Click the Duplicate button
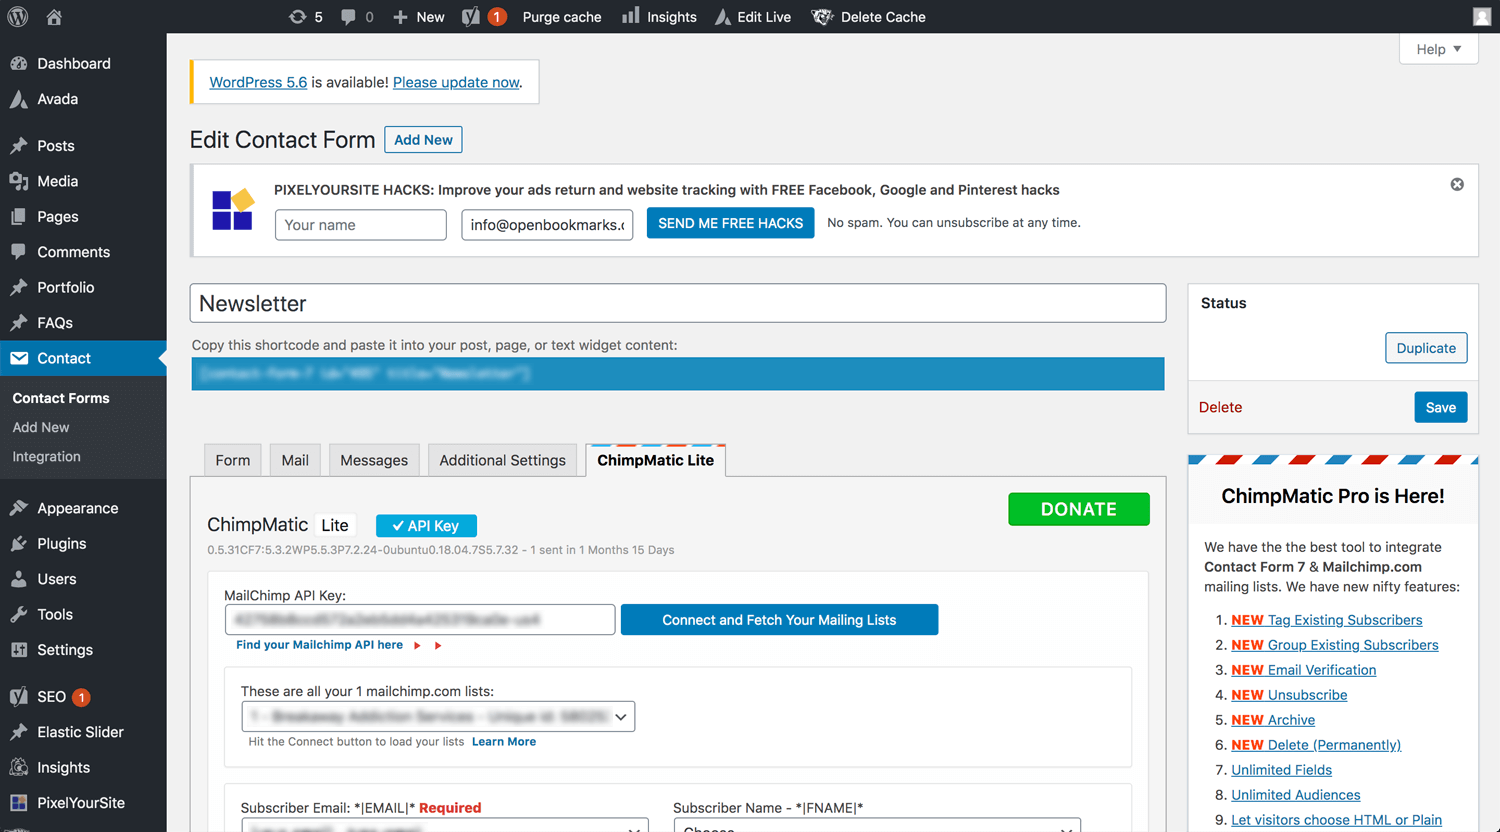This screenshot has width=1500, height=832. [1426, 348]
